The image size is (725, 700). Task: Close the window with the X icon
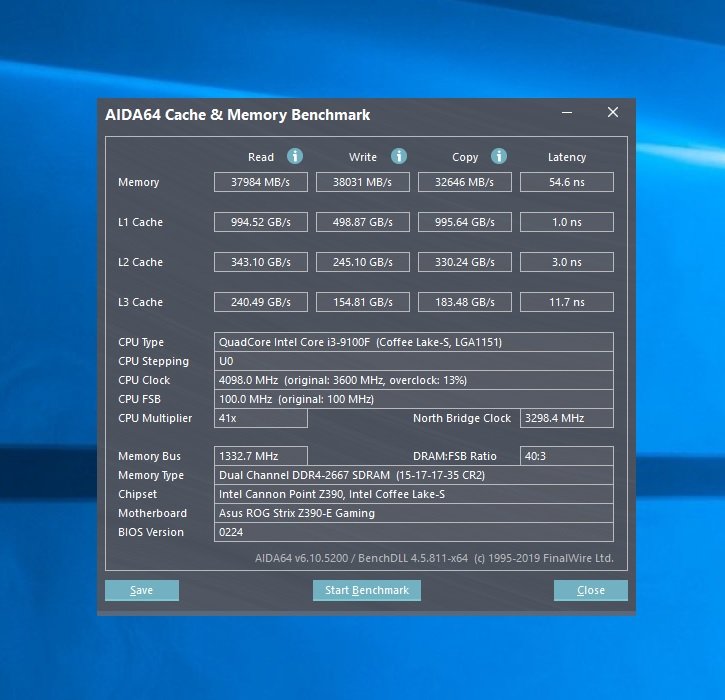tap(613, 112)
